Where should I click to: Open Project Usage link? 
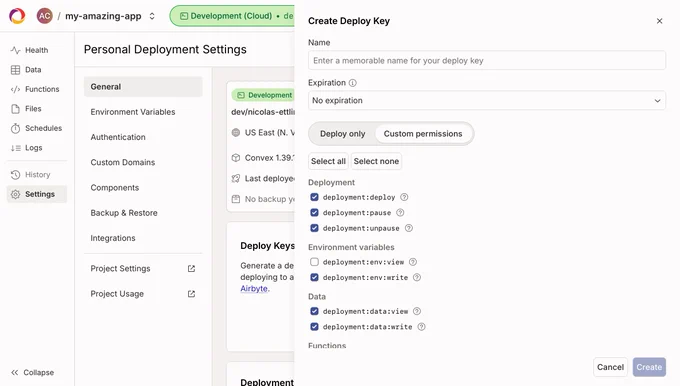pyautogui.click(x=143, y=294)
